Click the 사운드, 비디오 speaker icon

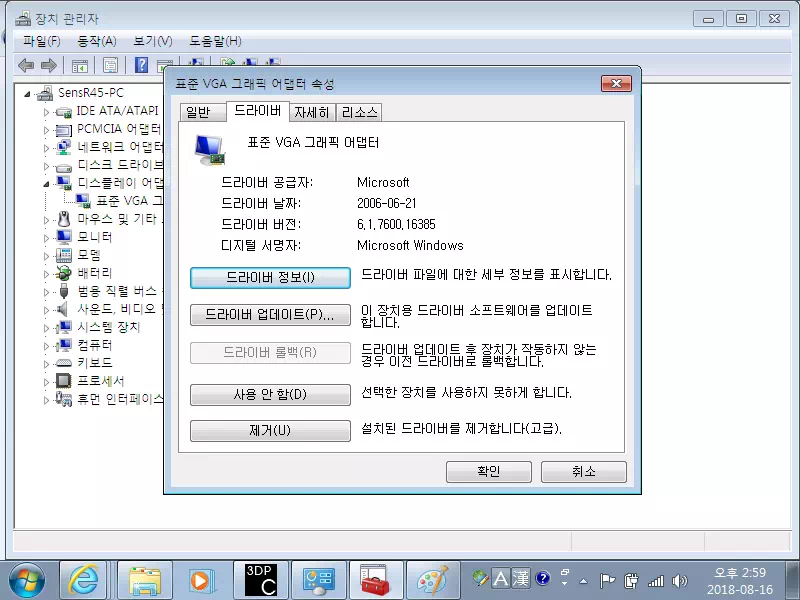pos(62,309)
